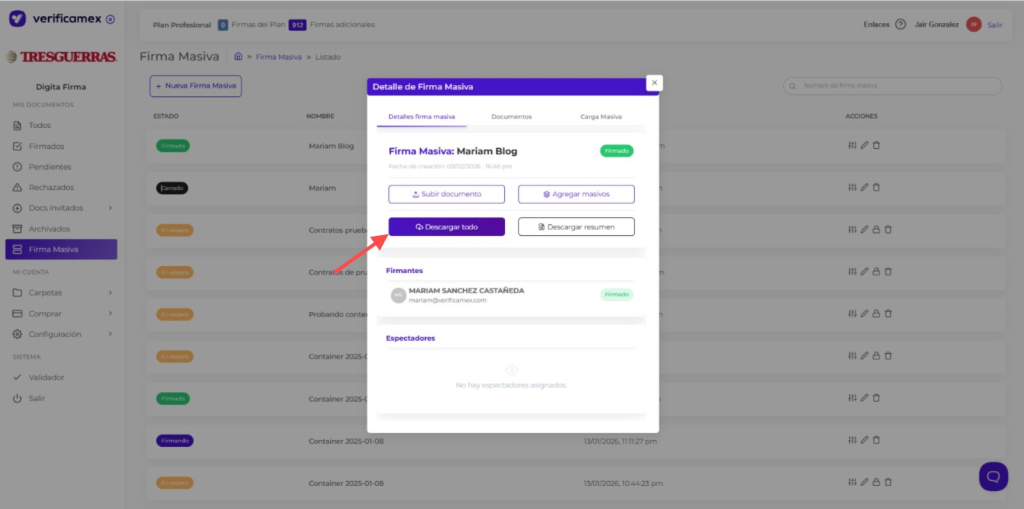Click the Jair Gonzalez user avatar
The width and height of the screenshot is (1024, 509).
point(973,24)
